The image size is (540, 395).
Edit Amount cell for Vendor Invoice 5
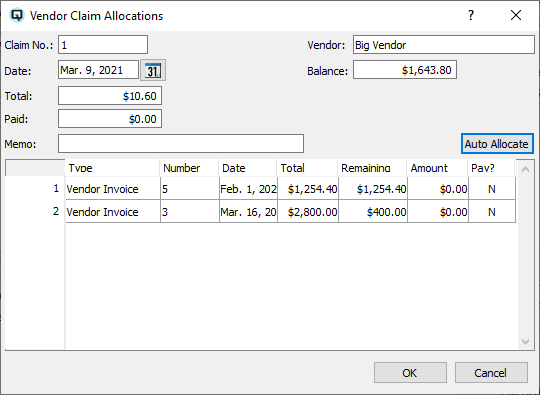(x=438, y=189)
